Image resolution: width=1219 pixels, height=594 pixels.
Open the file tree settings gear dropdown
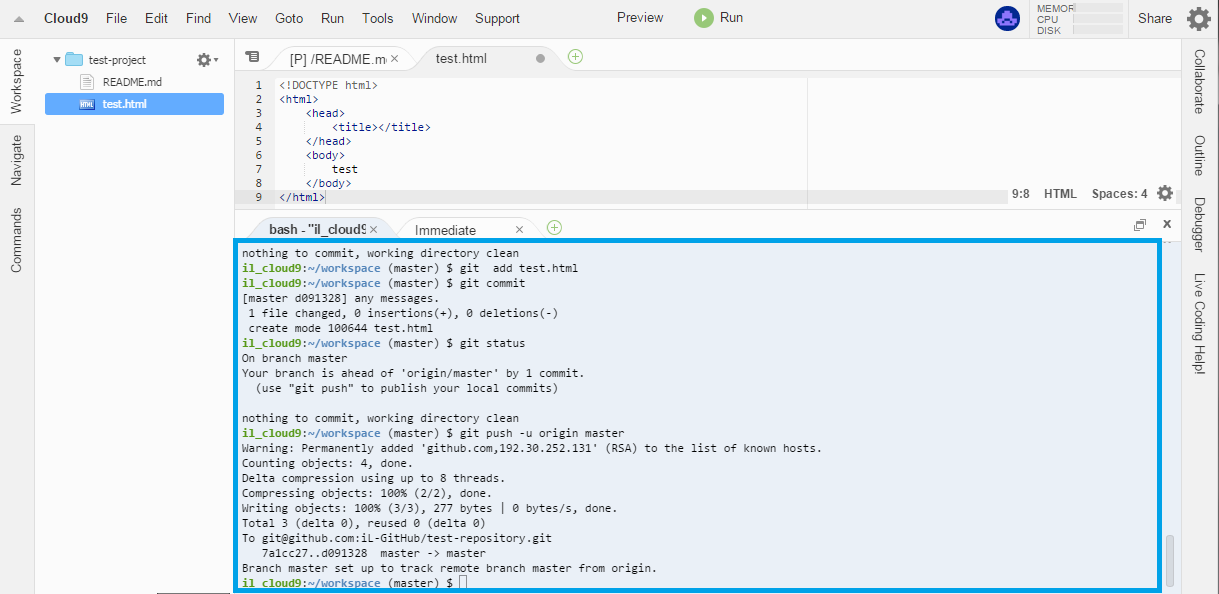click(207, 60)
